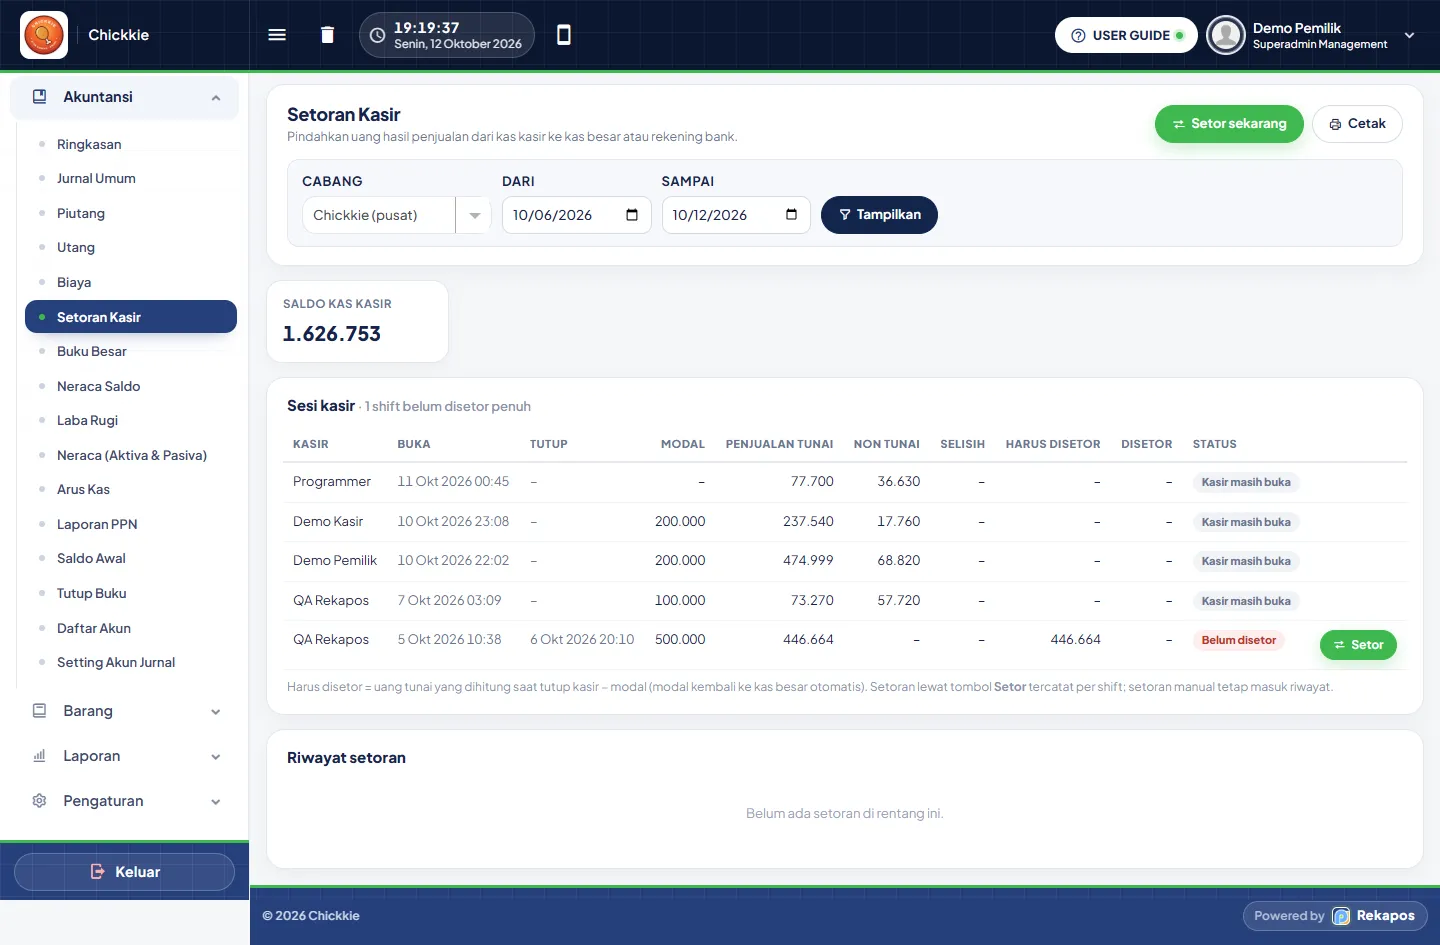Click the Barang section icon

click(40, 711)
